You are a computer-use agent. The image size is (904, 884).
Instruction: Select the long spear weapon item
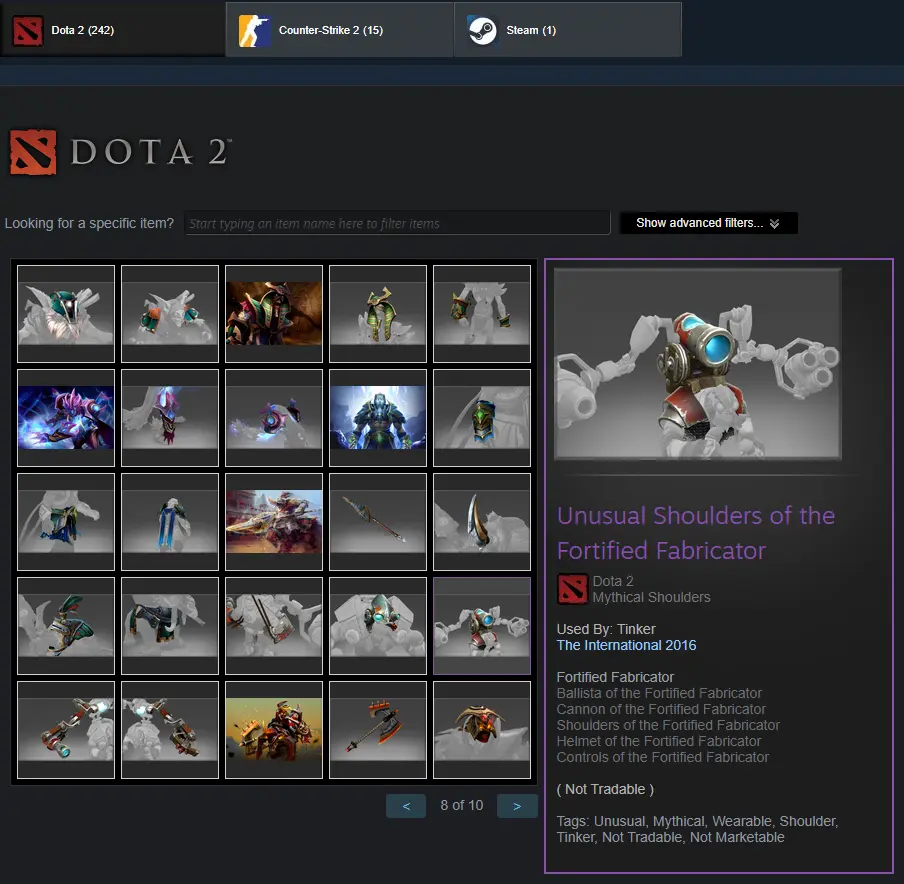pos(378,522)
